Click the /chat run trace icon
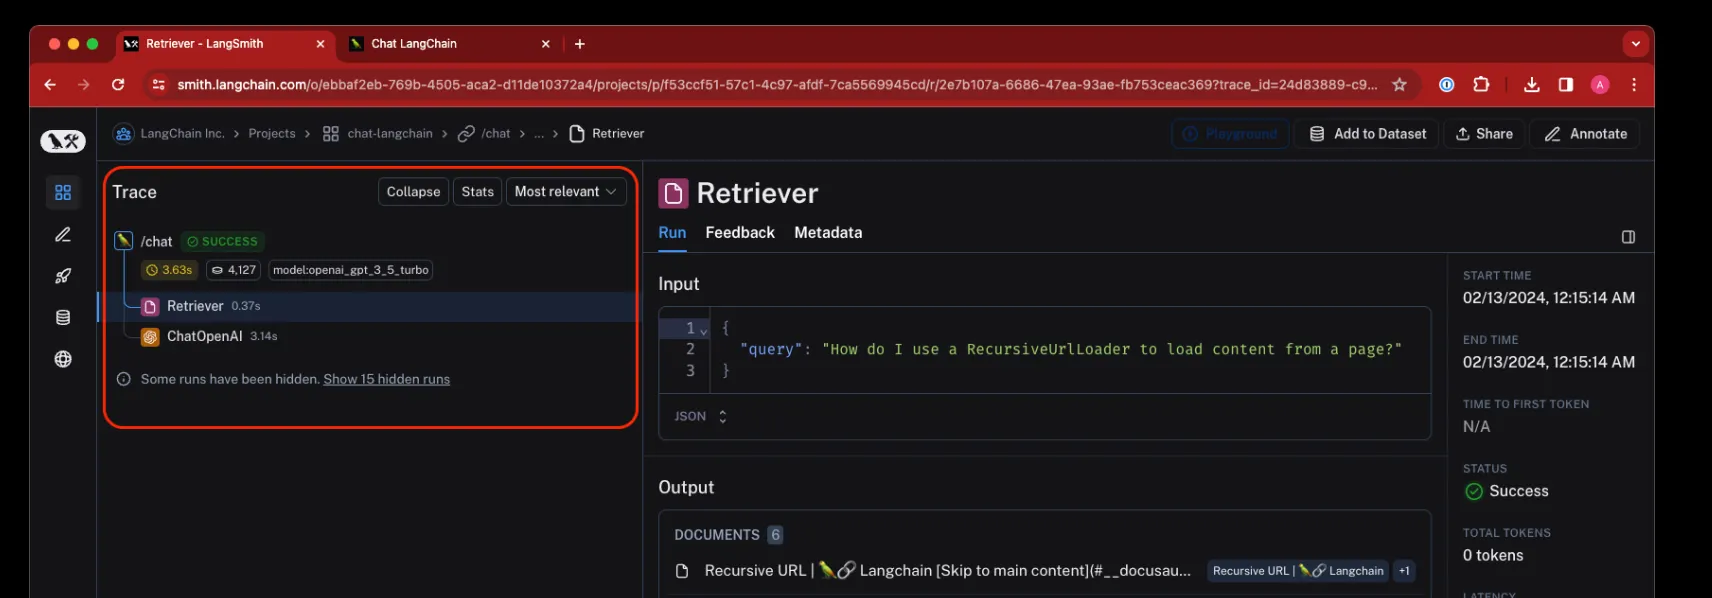The height and width of the screenshot is (598, 1712). [124, 241]
